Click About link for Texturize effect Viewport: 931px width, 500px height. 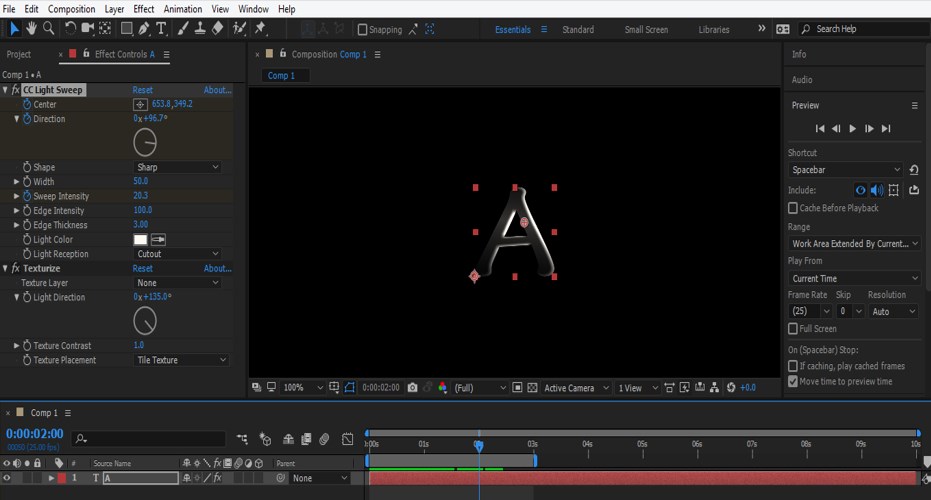click(x=217, y=268)
